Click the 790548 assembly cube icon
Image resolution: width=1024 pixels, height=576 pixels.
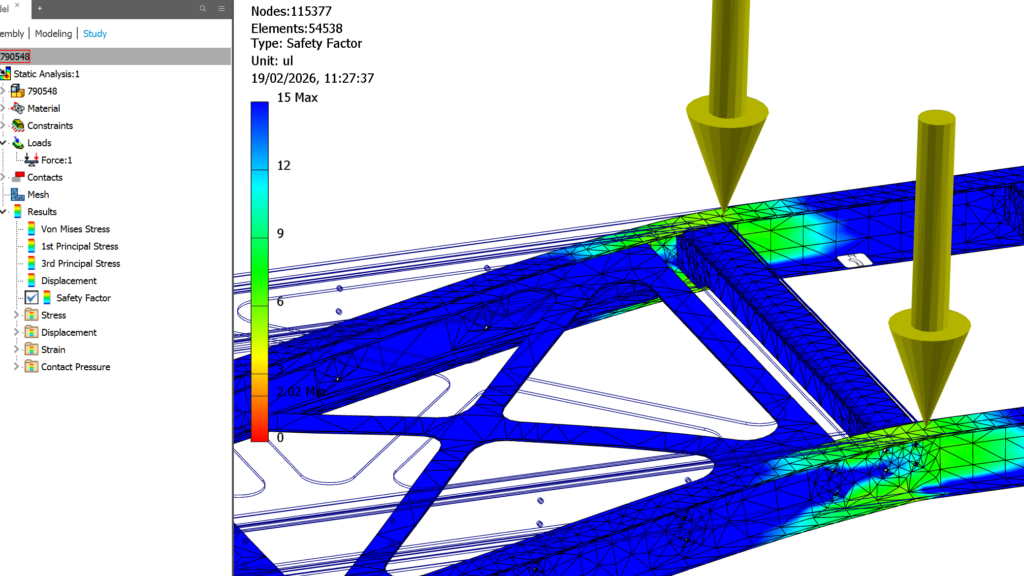click(18, 91)
